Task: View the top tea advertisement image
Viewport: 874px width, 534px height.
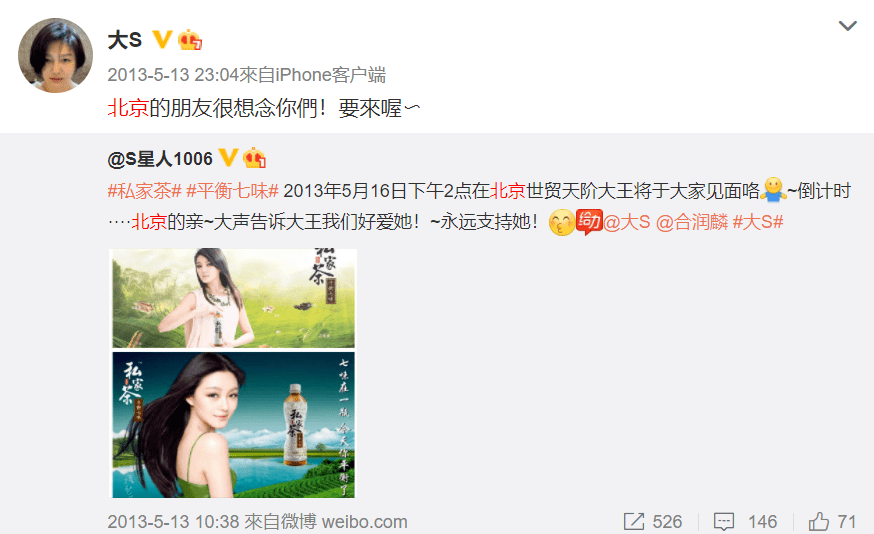Action: coord(234,298)
